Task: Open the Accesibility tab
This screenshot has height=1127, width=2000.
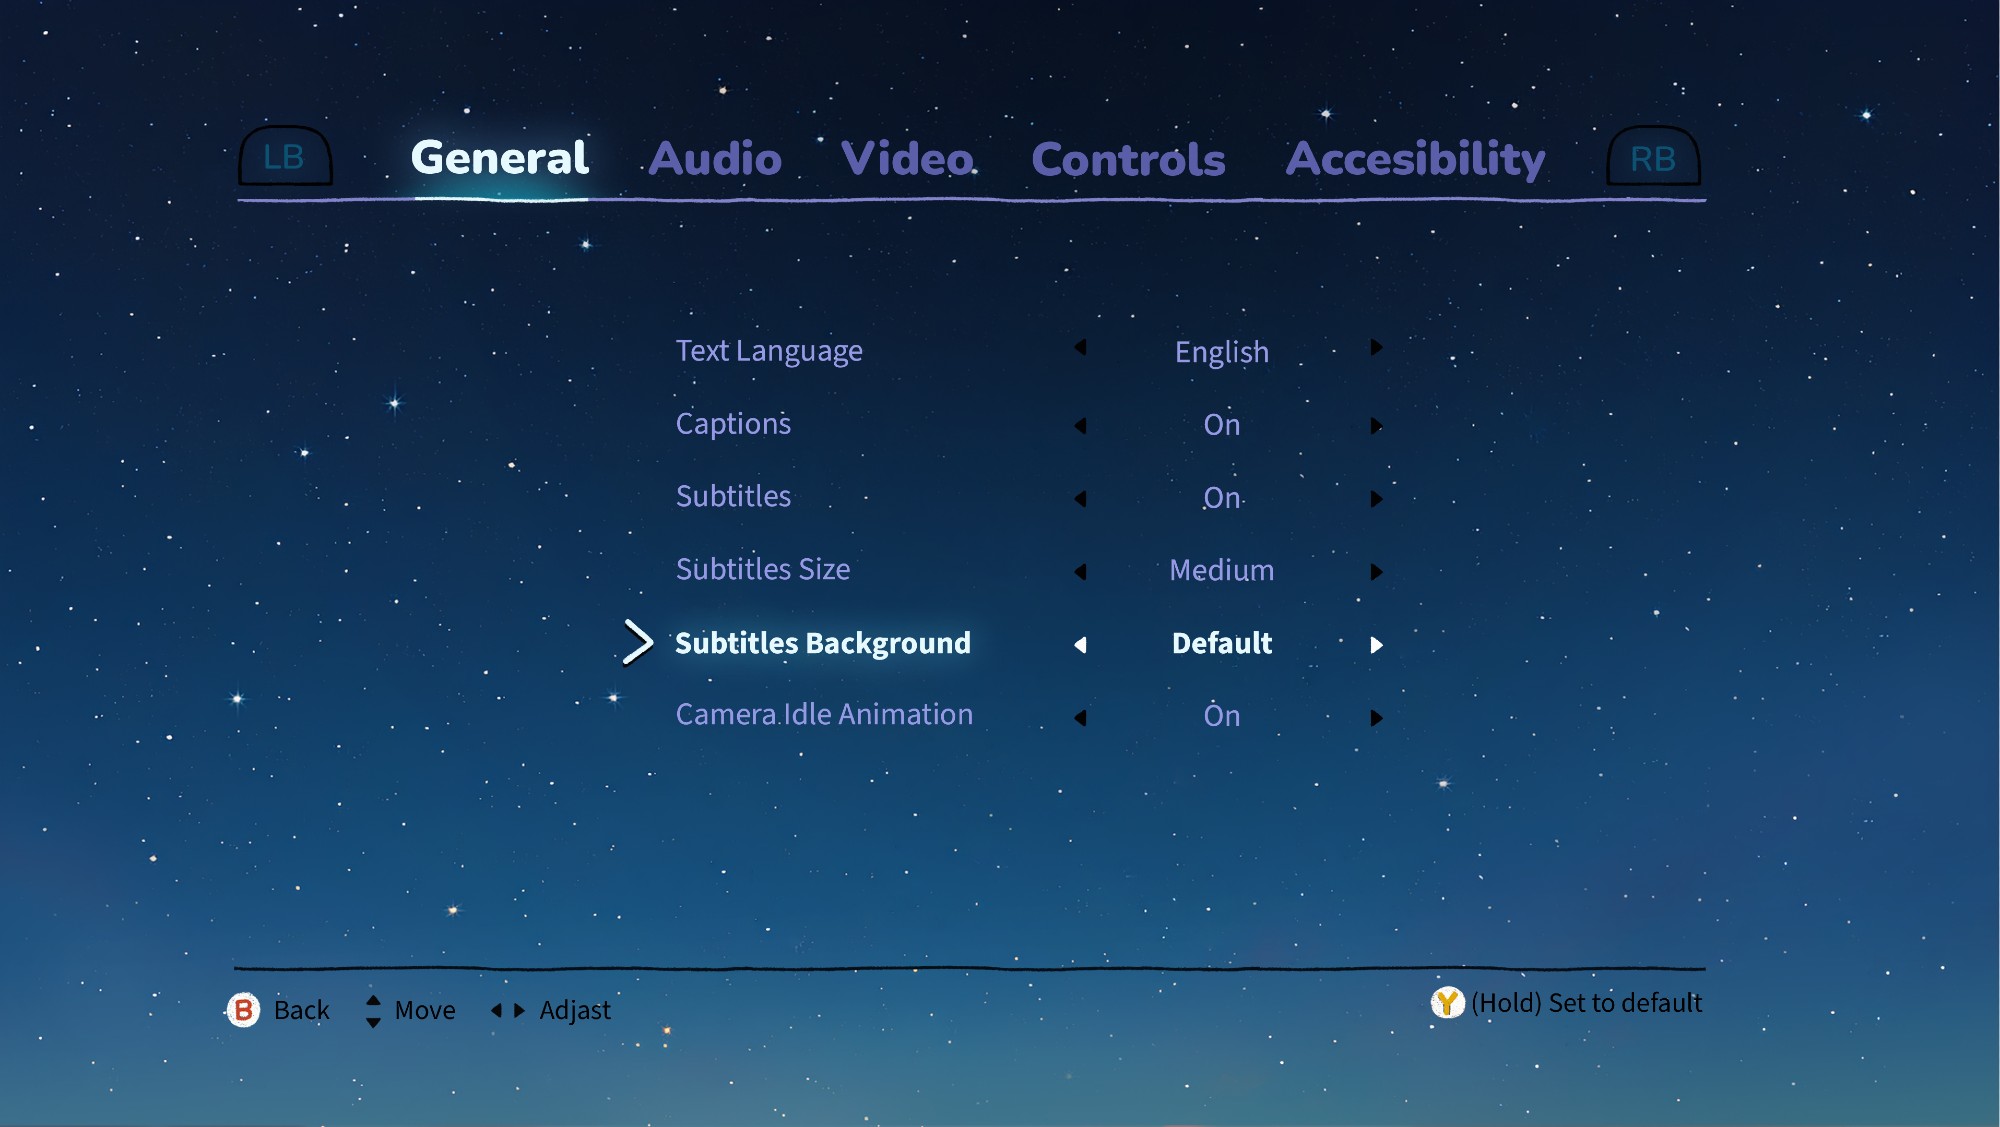Action: [1415, 159]
